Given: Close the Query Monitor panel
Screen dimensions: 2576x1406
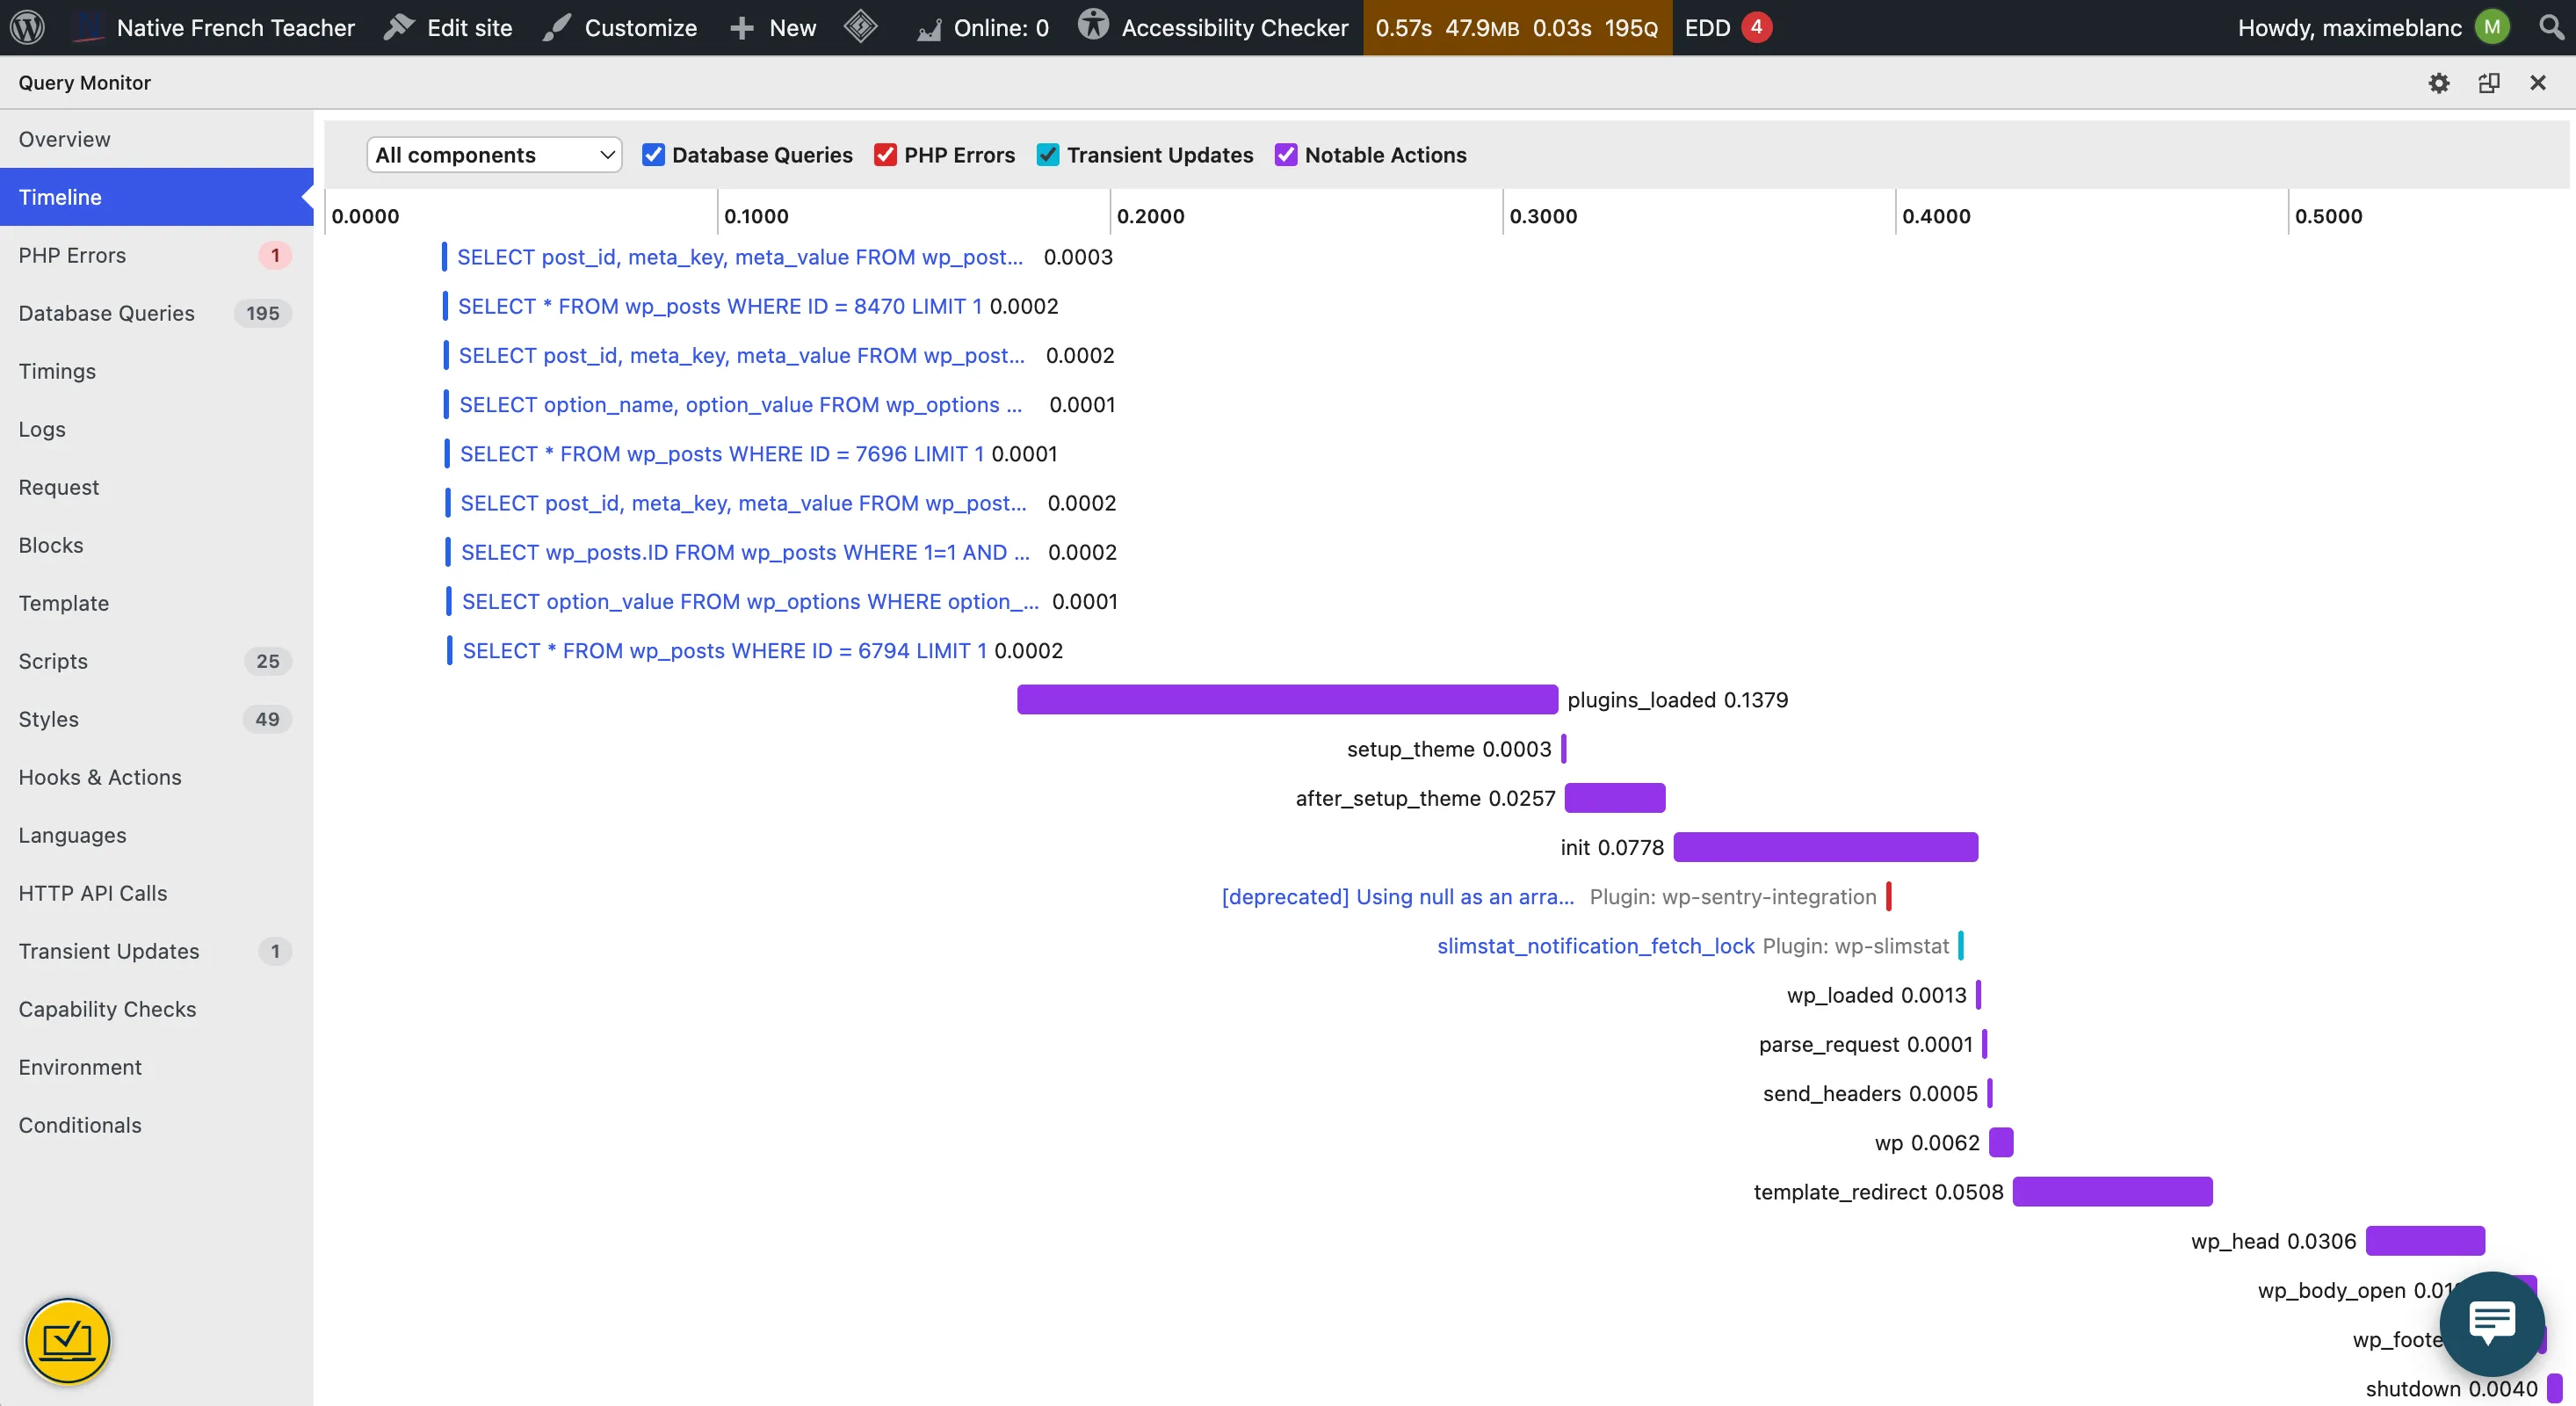Looking at the screenshot, I should 2538,83.
